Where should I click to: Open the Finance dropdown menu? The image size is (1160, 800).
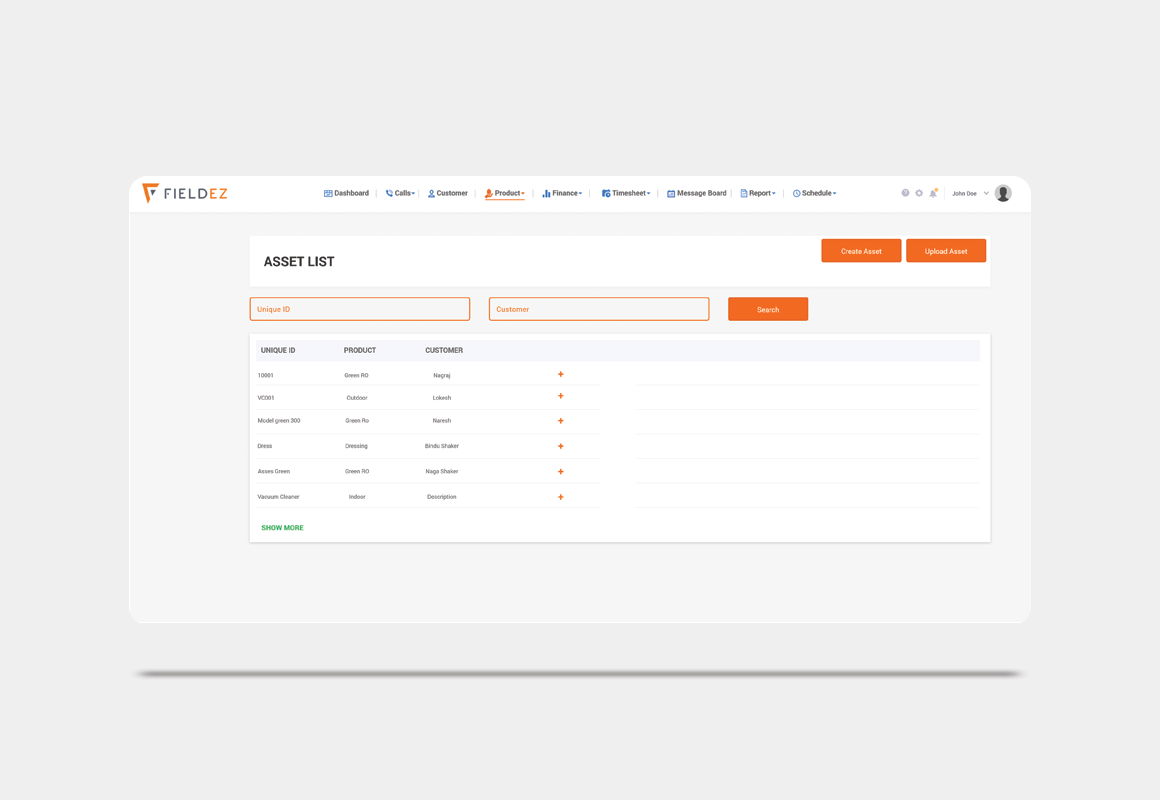pos(562,193)
